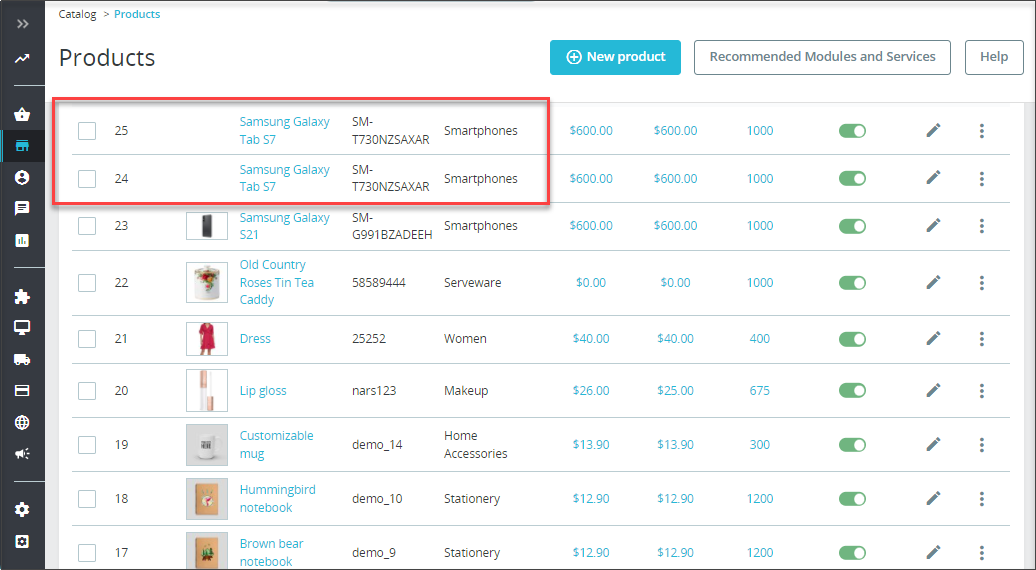The width and height of the screenshot is (1036, 570).
Task: Open the Dashboard trending arrow icon
Action: 22,59
